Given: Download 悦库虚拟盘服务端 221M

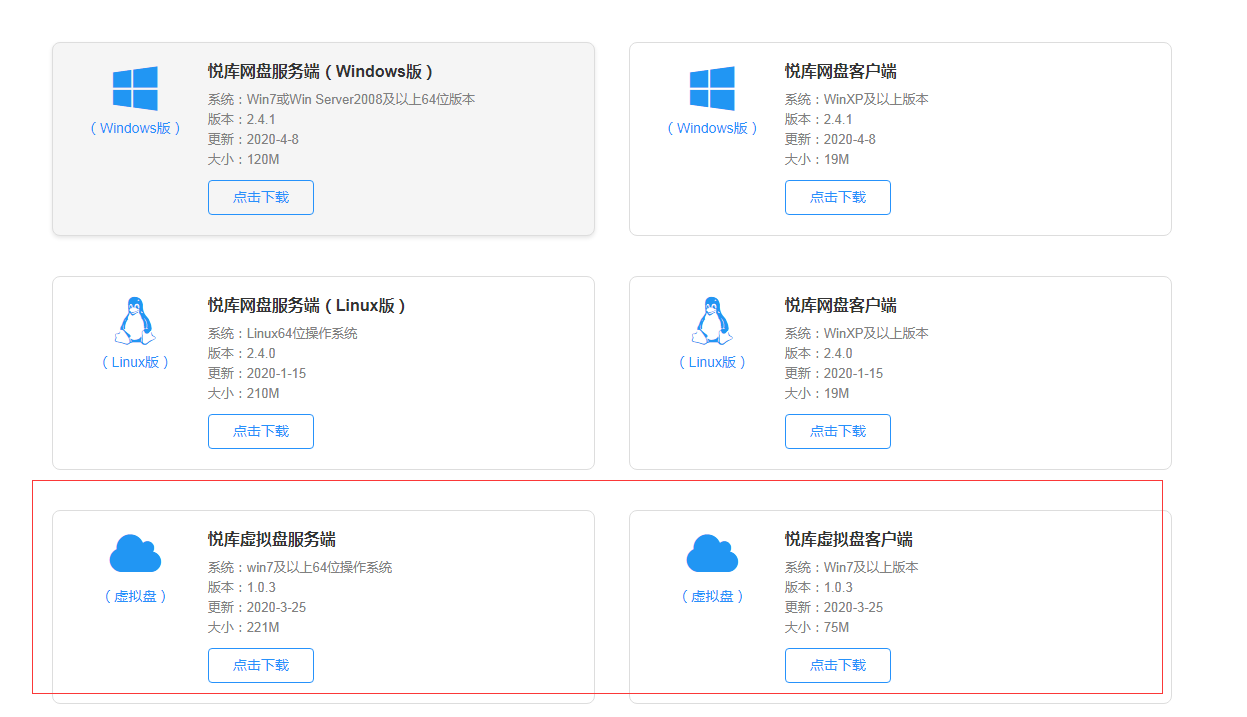Looking at the screenshot, I should 261,665.
